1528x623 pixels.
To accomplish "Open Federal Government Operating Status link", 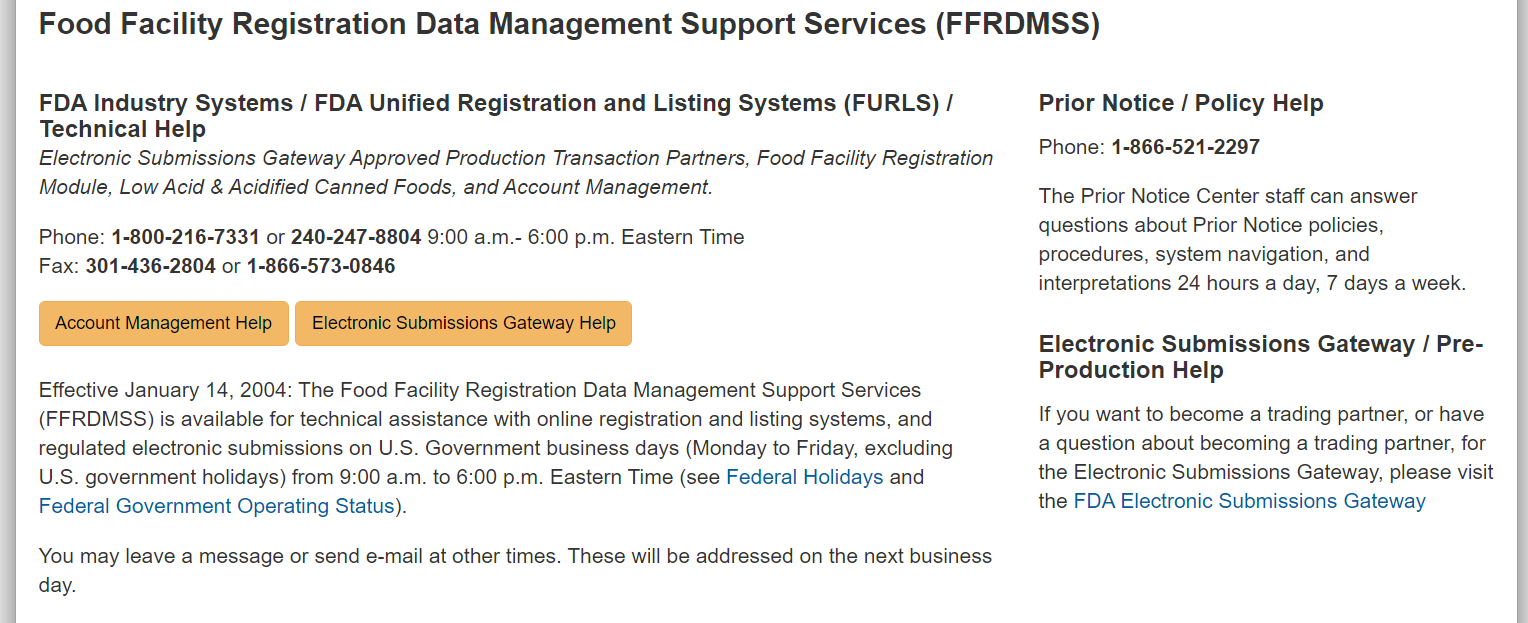I will (216, 506).
